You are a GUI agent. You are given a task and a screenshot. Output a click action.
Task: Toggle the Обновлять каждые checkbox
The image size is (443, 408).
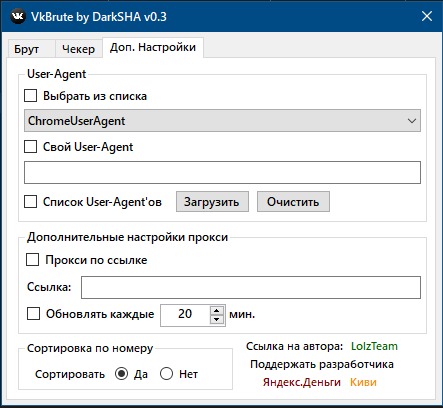click(x=33, y=314)
